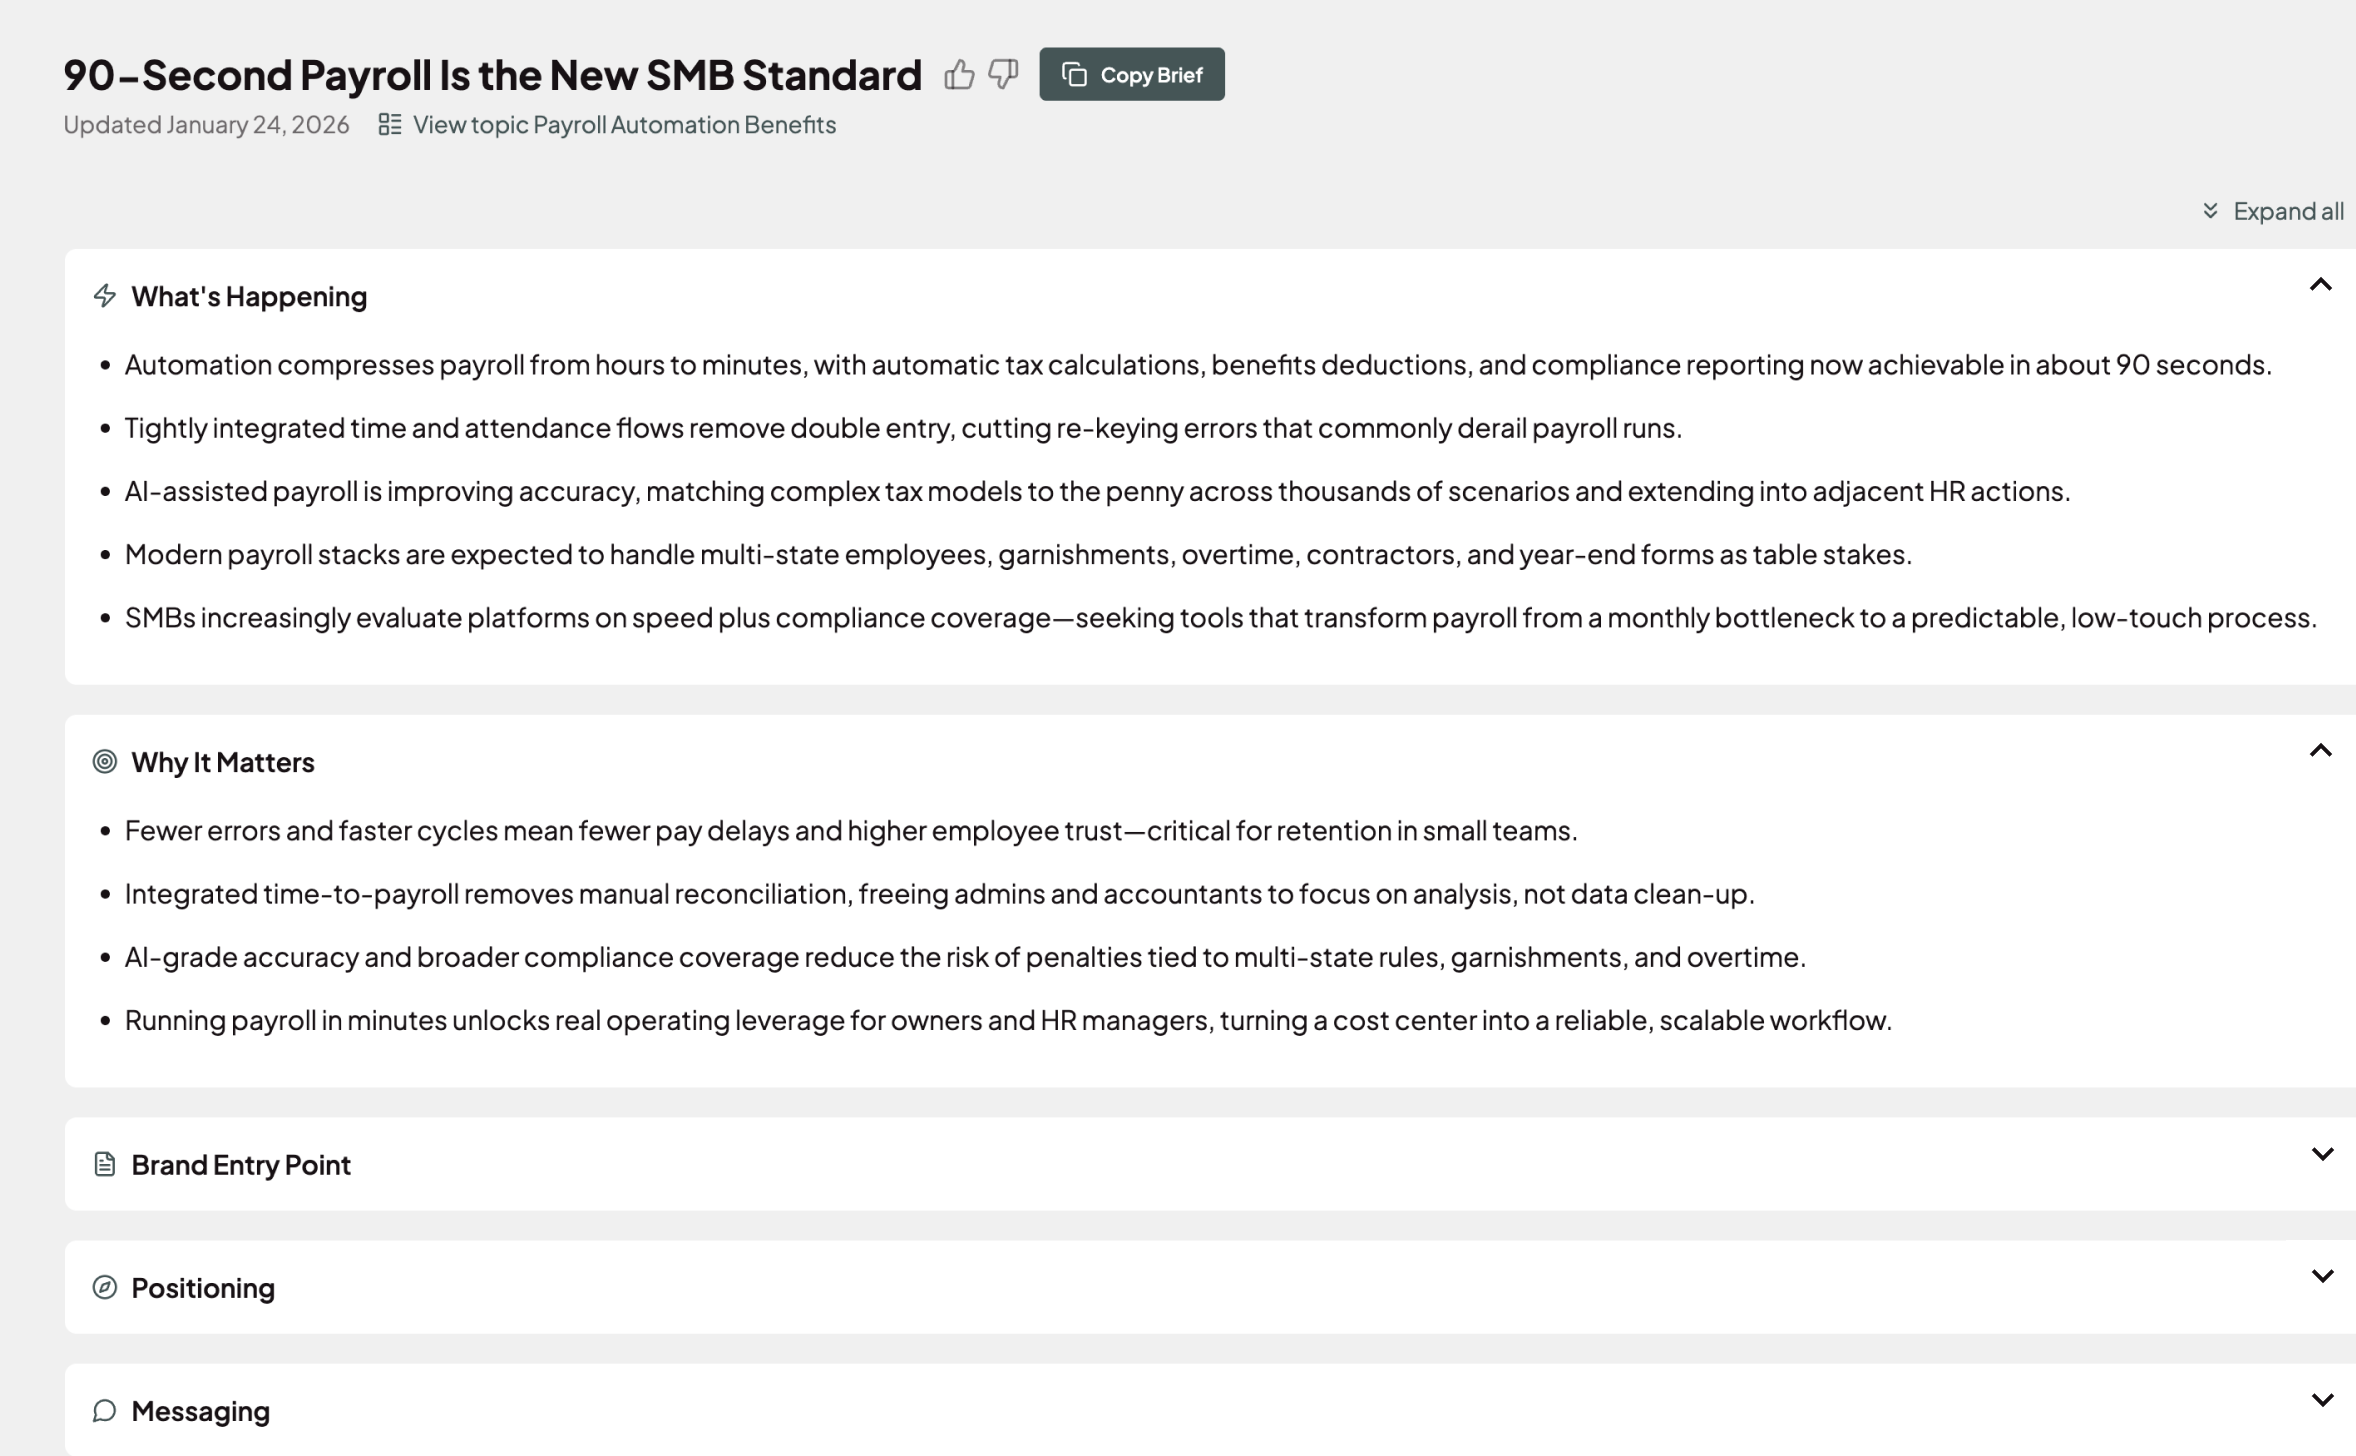
Task: Click the target icon beside Why It Matters
Action: (x=105, y=762)
